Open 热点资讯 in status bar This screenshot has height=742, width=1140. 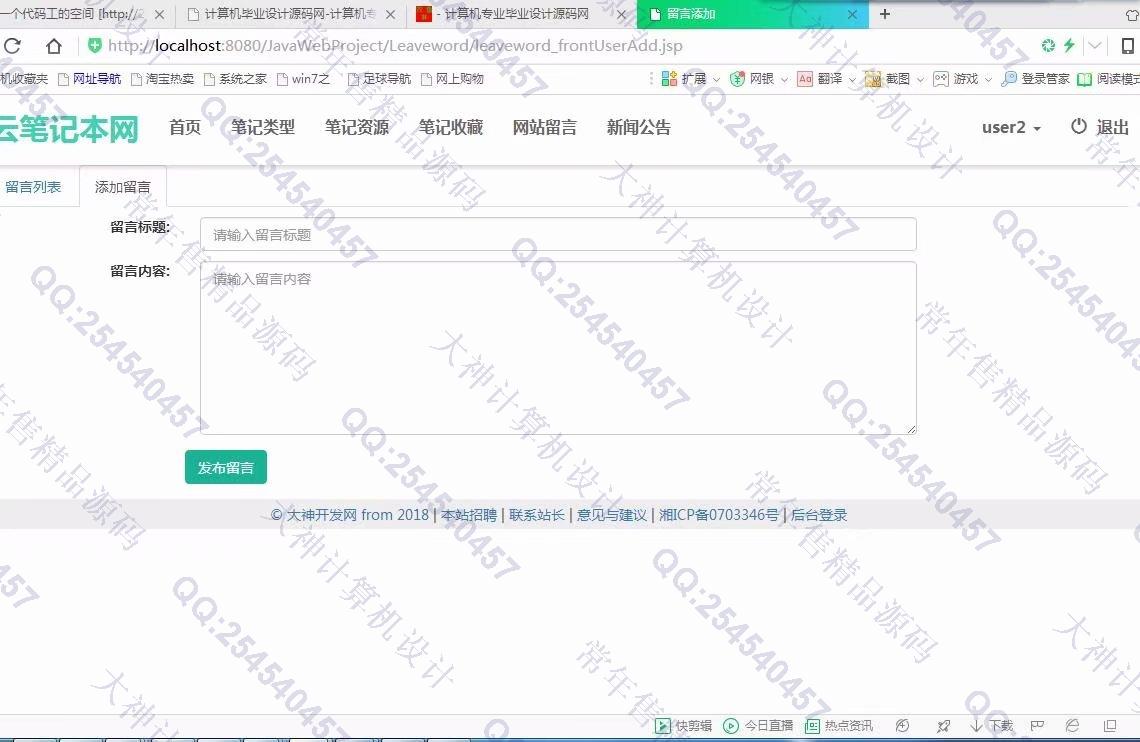coord(839,725)
